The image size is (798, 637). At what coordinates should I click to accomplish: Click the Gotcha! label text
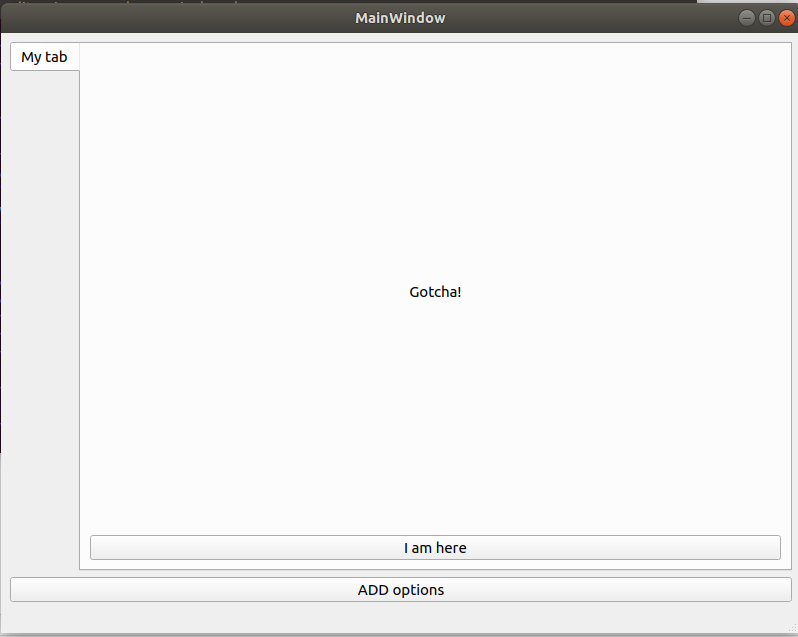[x=435, y=292]
